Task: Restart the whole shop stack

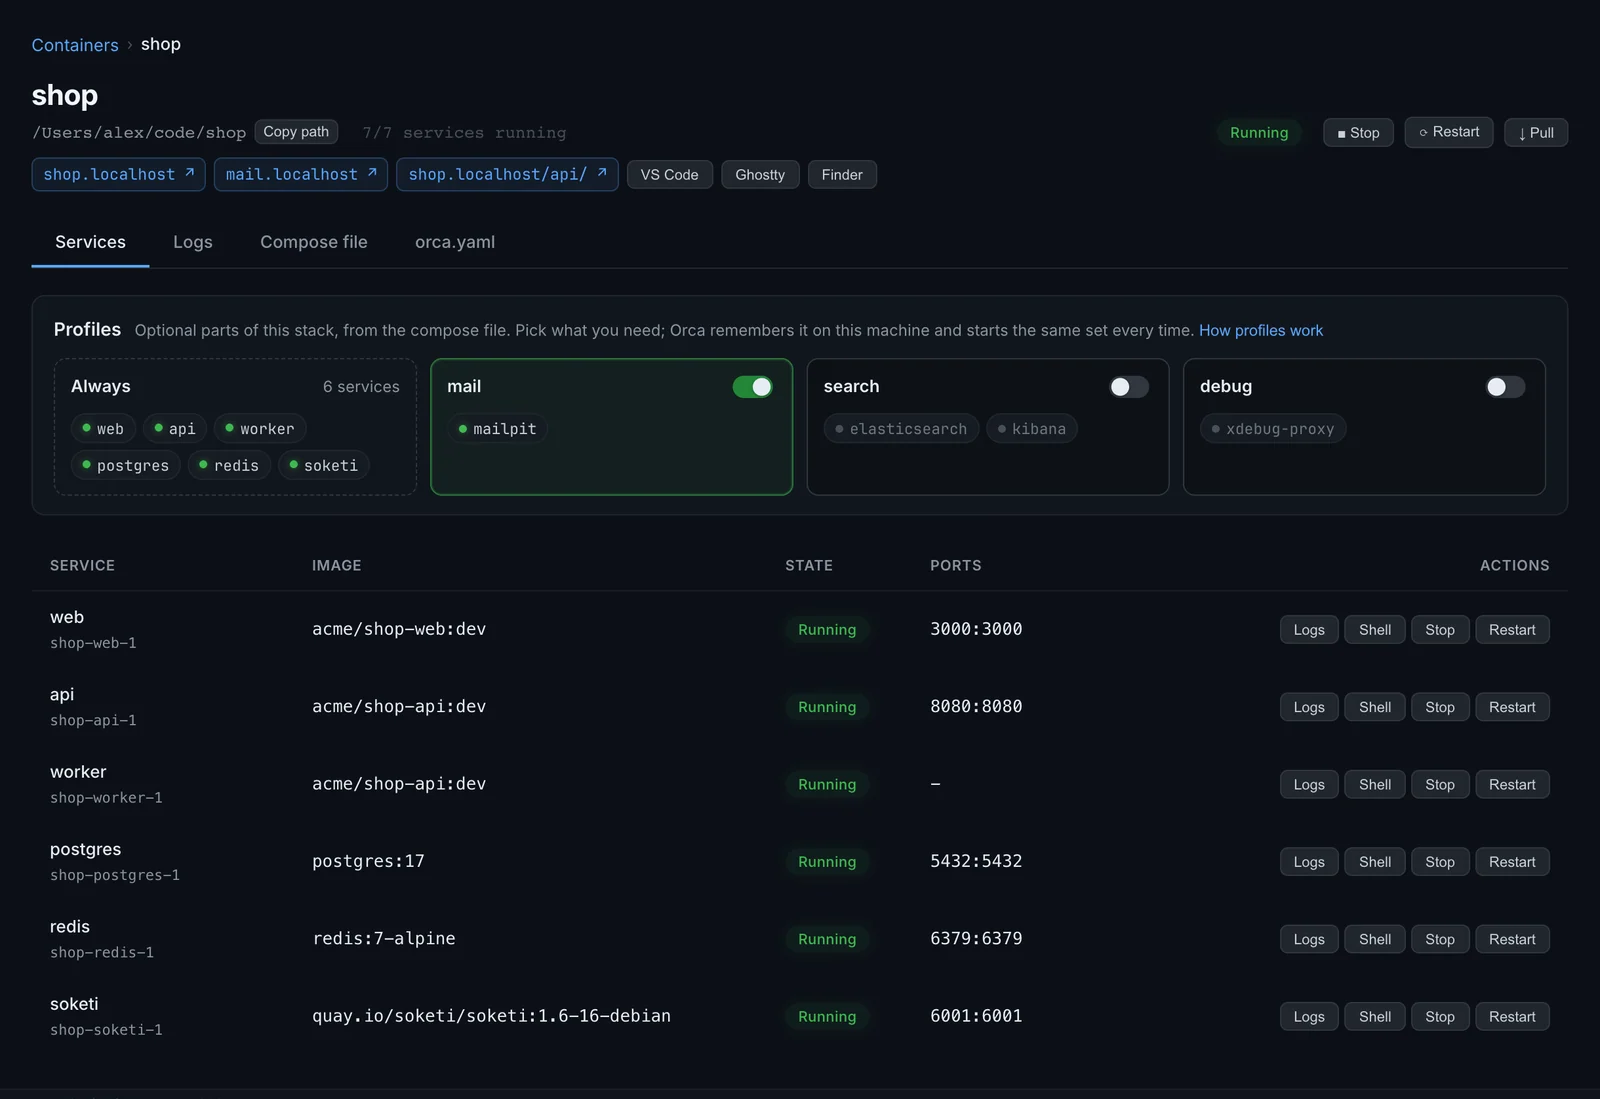Action: point(1449,132)
